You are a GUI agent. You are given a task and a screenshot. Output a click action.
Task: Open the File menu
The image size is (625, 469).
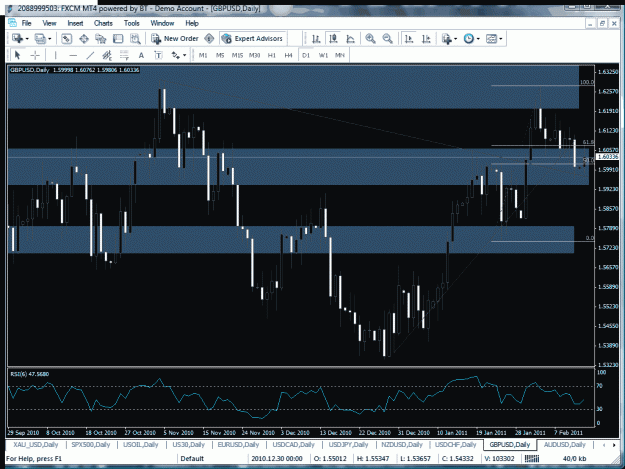point(26,23)
